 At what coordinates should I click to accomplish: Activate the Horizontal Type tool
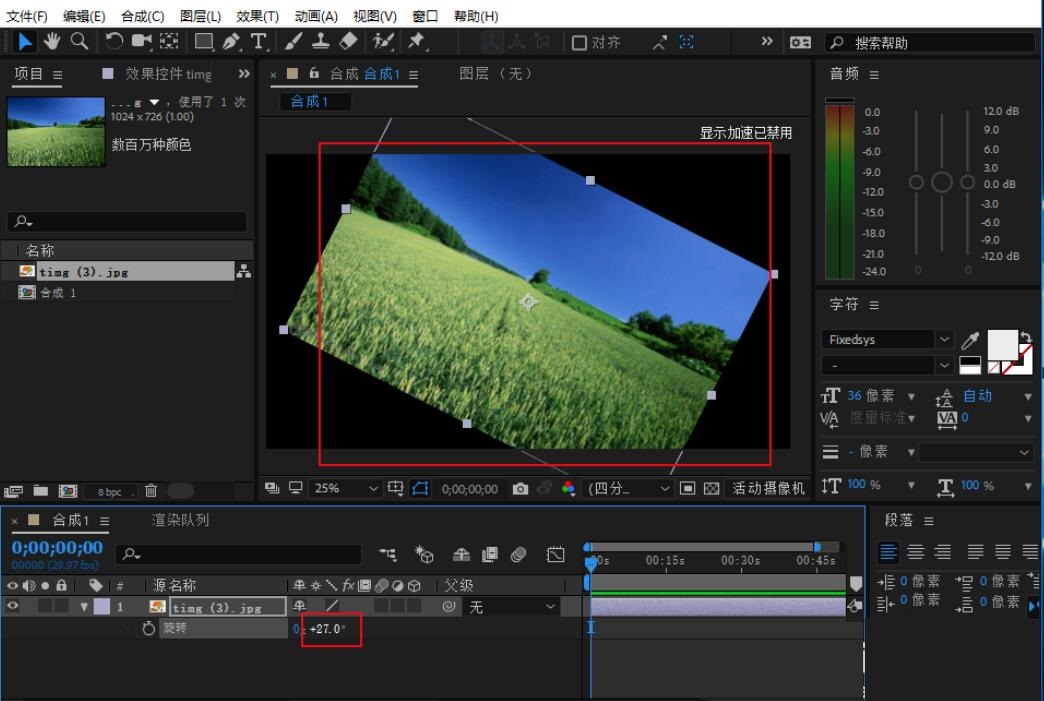click(x=259, y=41)
